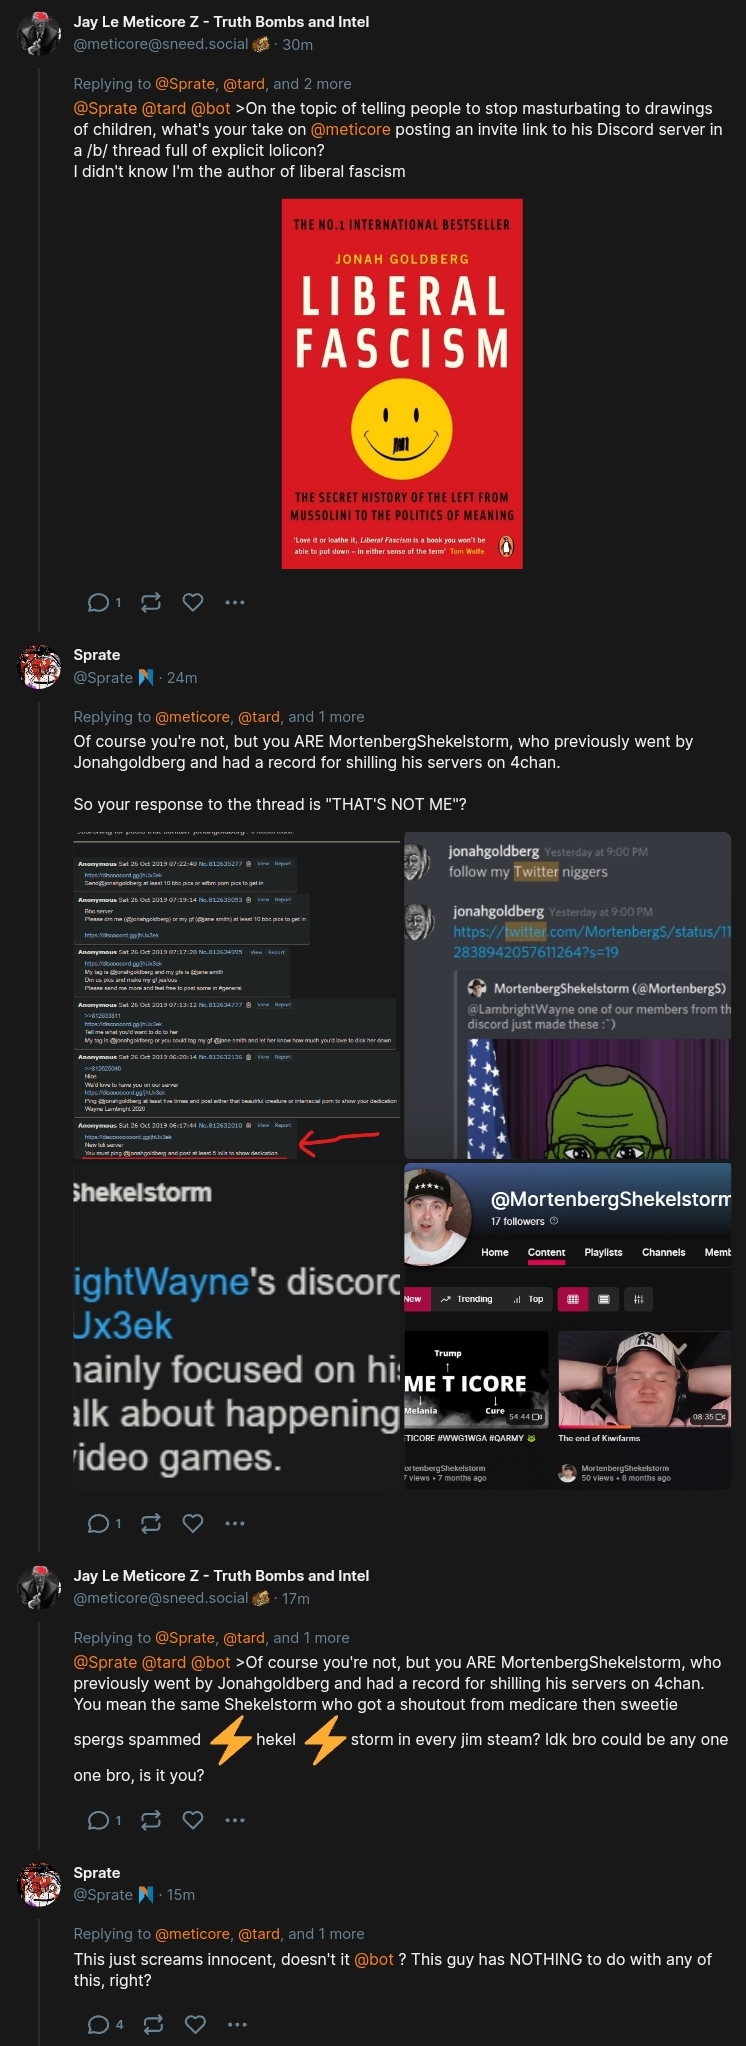This screenshot has width=746, height=2046.
Task: Like the second Meticore post from 17m ago
Action: click(193, 1820)
